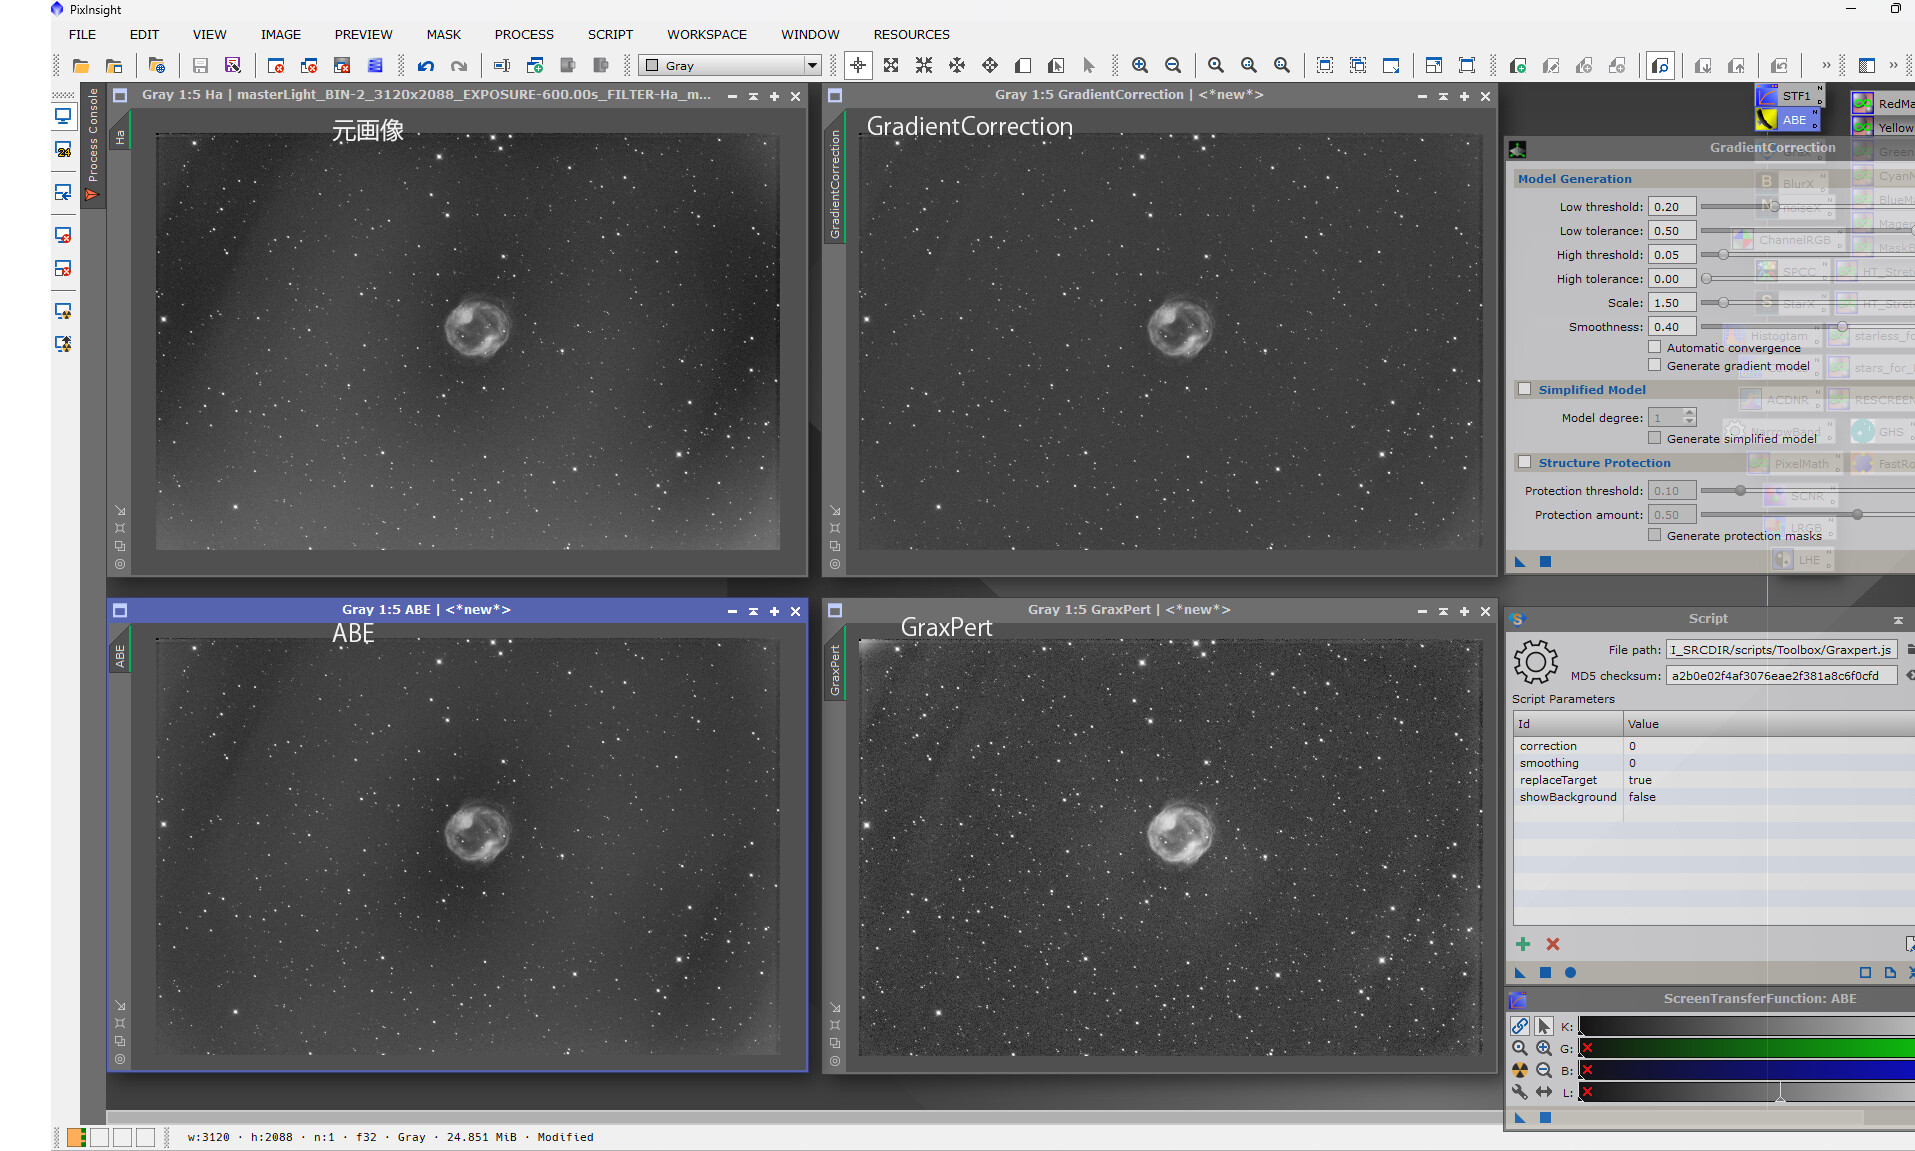
Task: Click the STF zoom-in magnifier icon
Action: coord(1544,1048)
